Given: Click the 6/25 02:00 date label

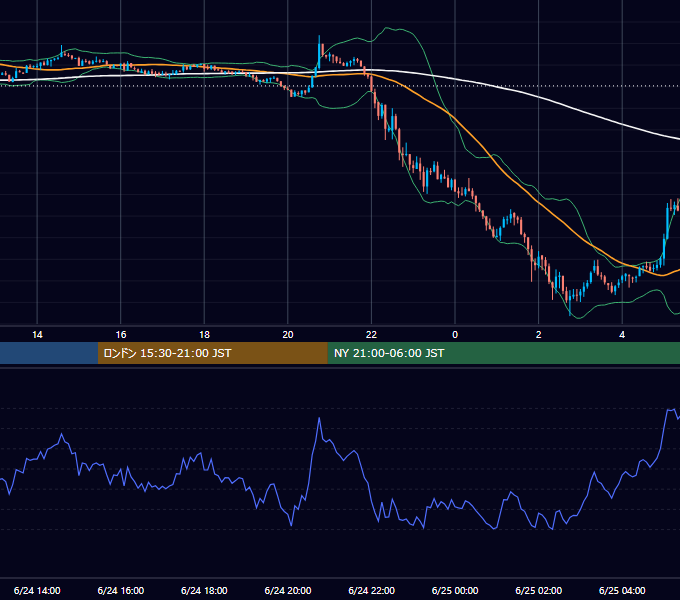Looking at the screenshot, I should click(539, 590).
